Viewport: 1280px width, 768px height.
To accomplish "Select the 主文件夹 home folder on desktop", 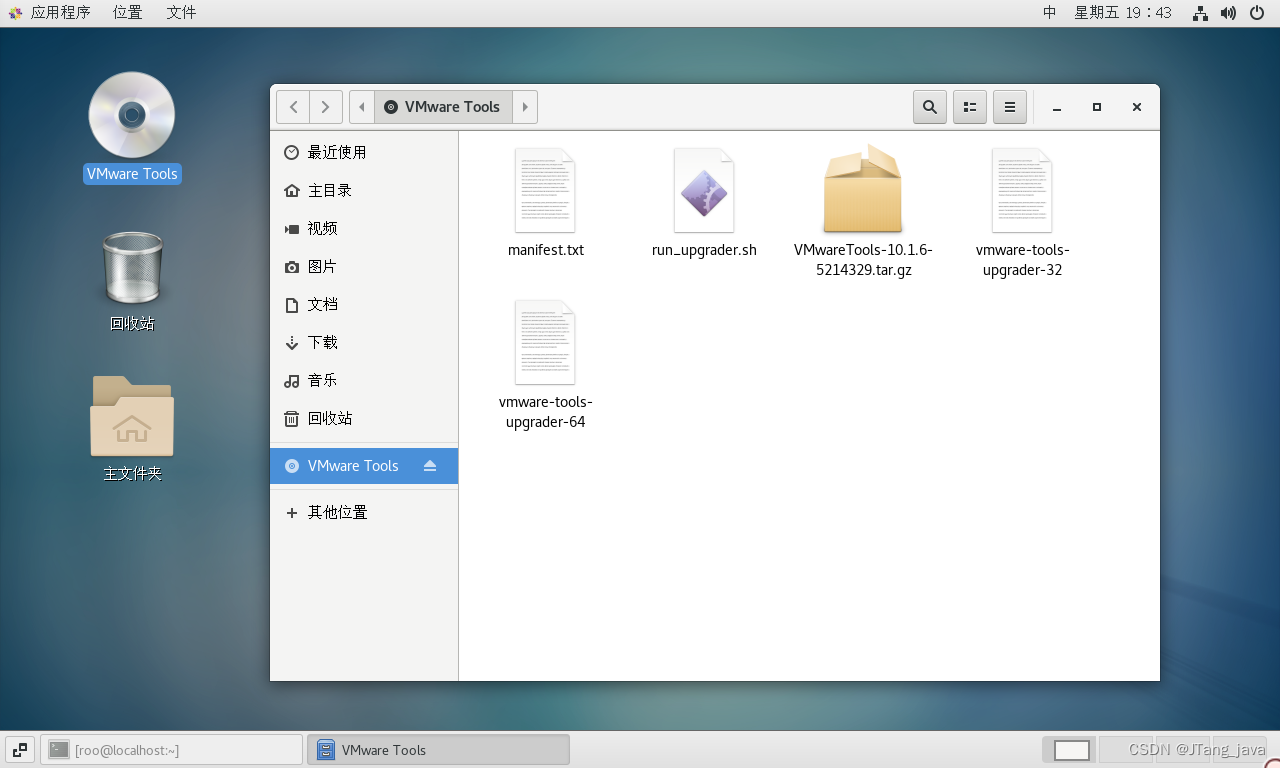I will (x=132, y=415).
